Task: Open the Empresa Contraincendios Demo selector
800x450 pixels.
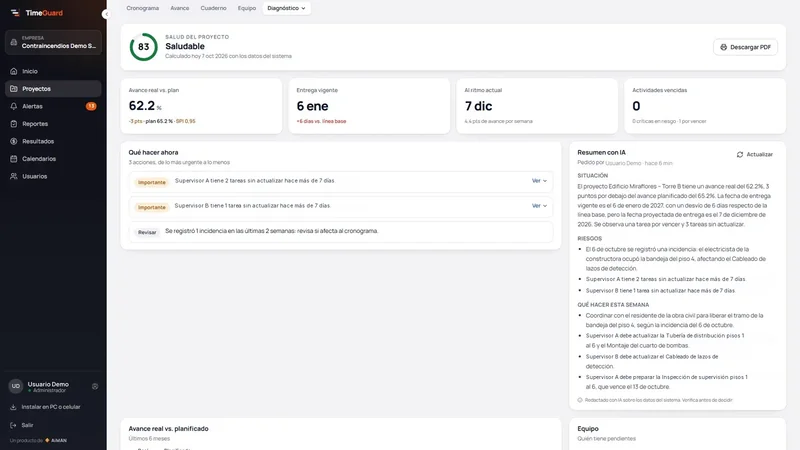Action: coord(53,42)
